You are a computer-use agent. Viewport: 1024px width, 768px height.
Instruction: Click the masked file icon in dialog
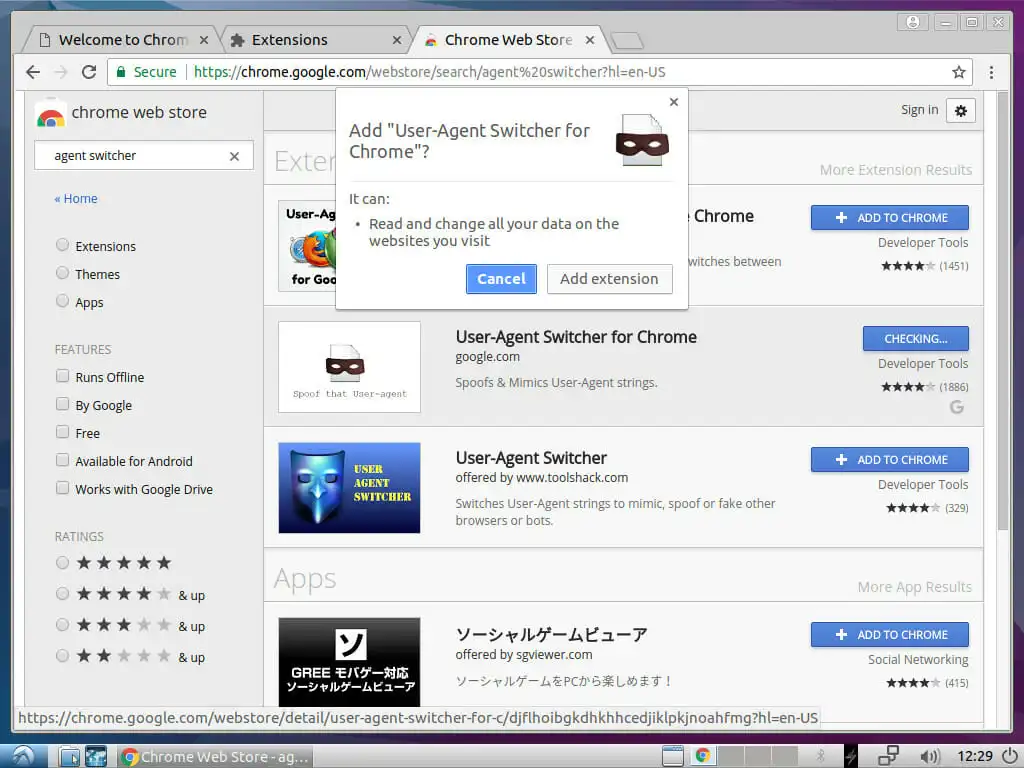click(x=643, y=140)
